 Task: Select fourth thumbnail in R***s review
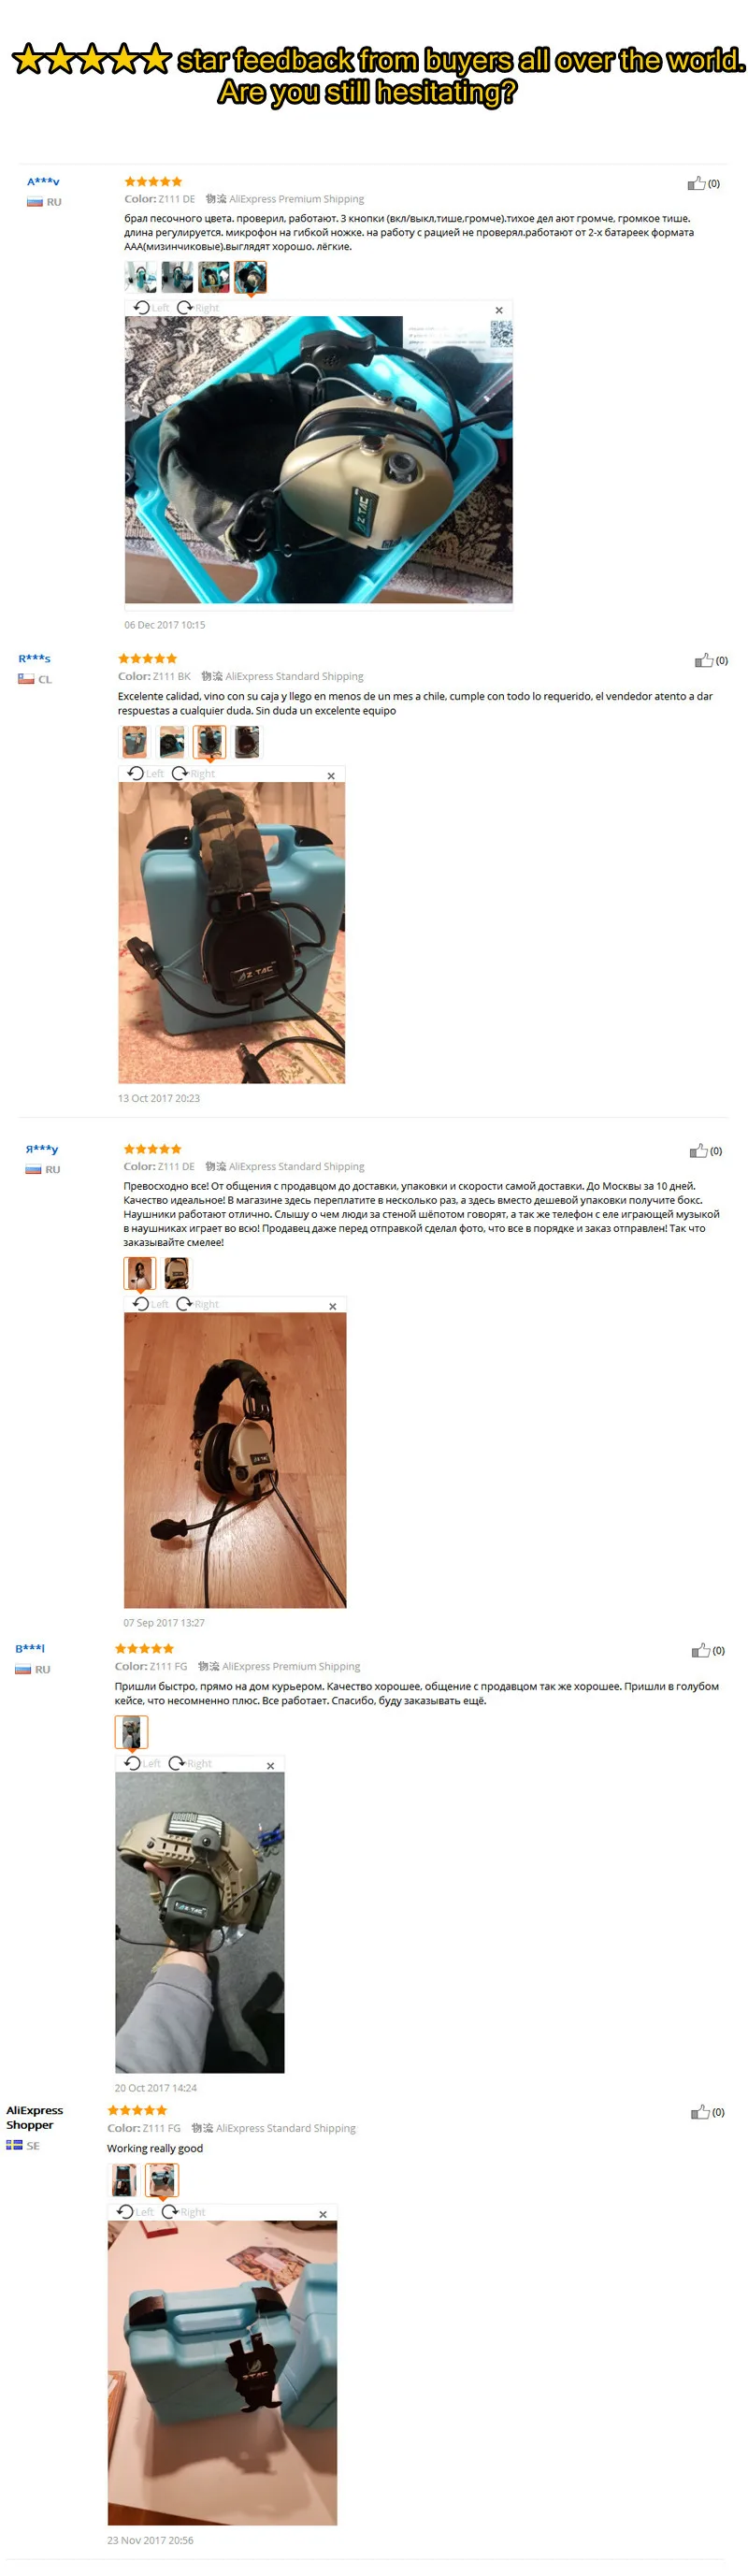pos(247,742)
